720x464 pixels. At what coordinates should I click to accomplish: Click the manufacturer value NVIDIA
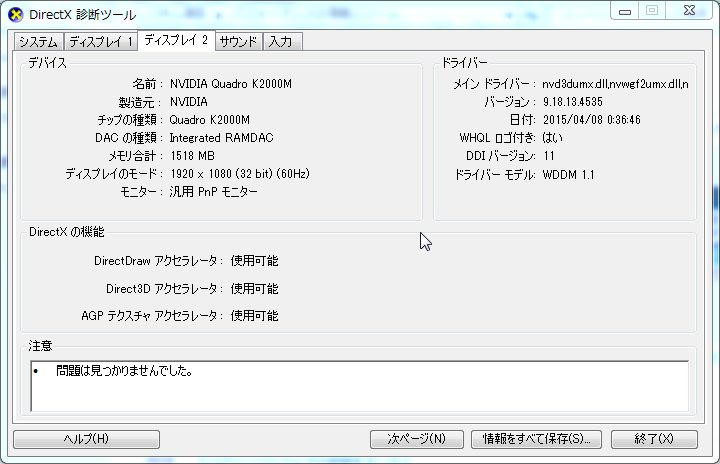[188, 102]
